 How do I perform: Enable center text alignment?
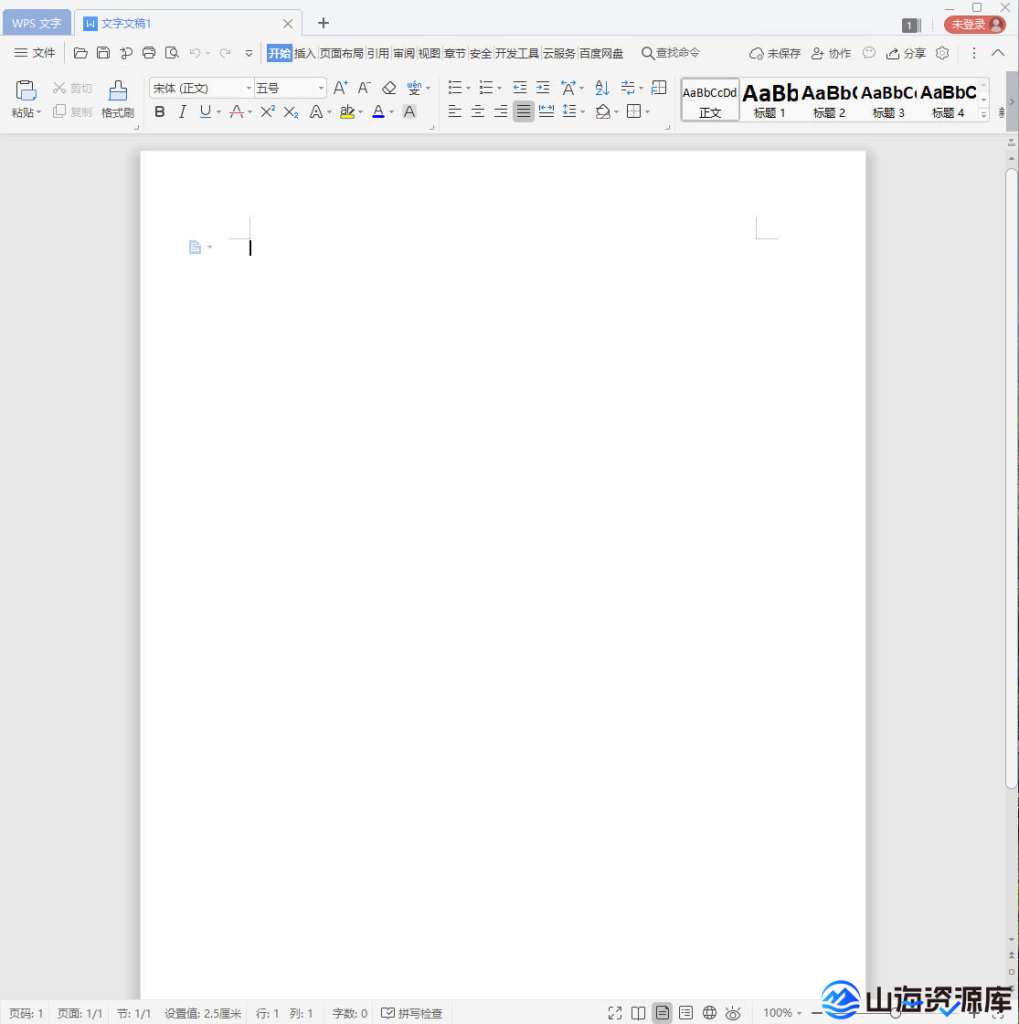tap(477, 112)
